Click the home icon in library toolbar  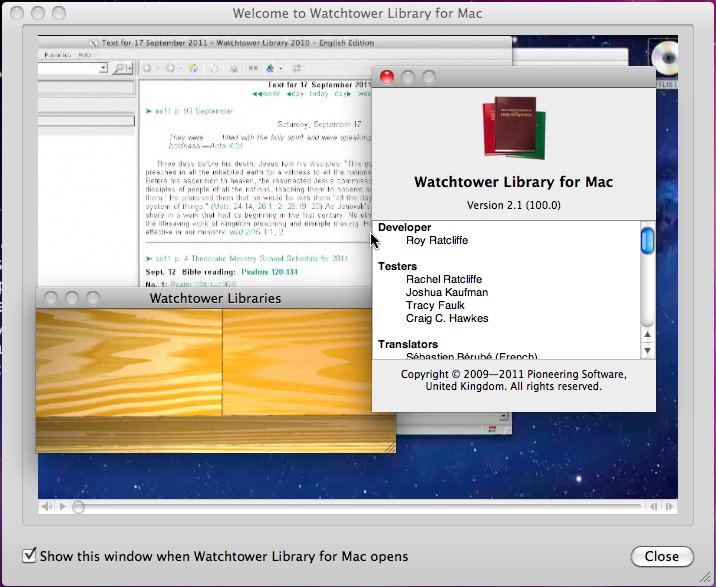[x=192, y=68]
